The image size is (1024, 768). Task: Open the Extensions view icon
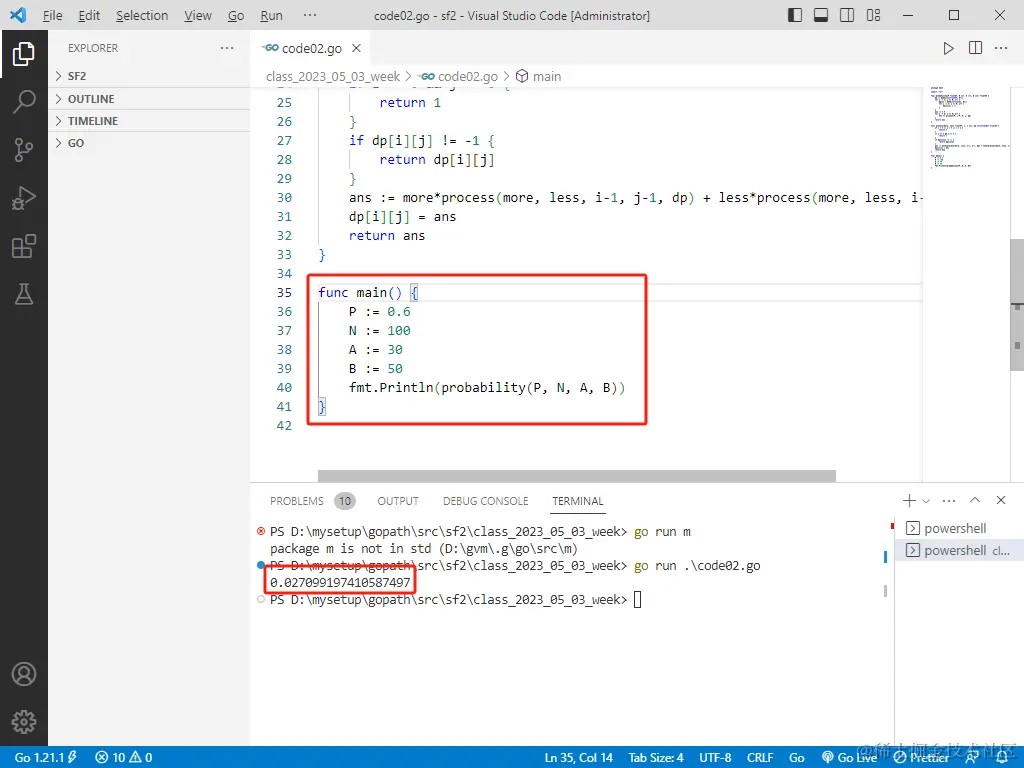coord(24,246)
